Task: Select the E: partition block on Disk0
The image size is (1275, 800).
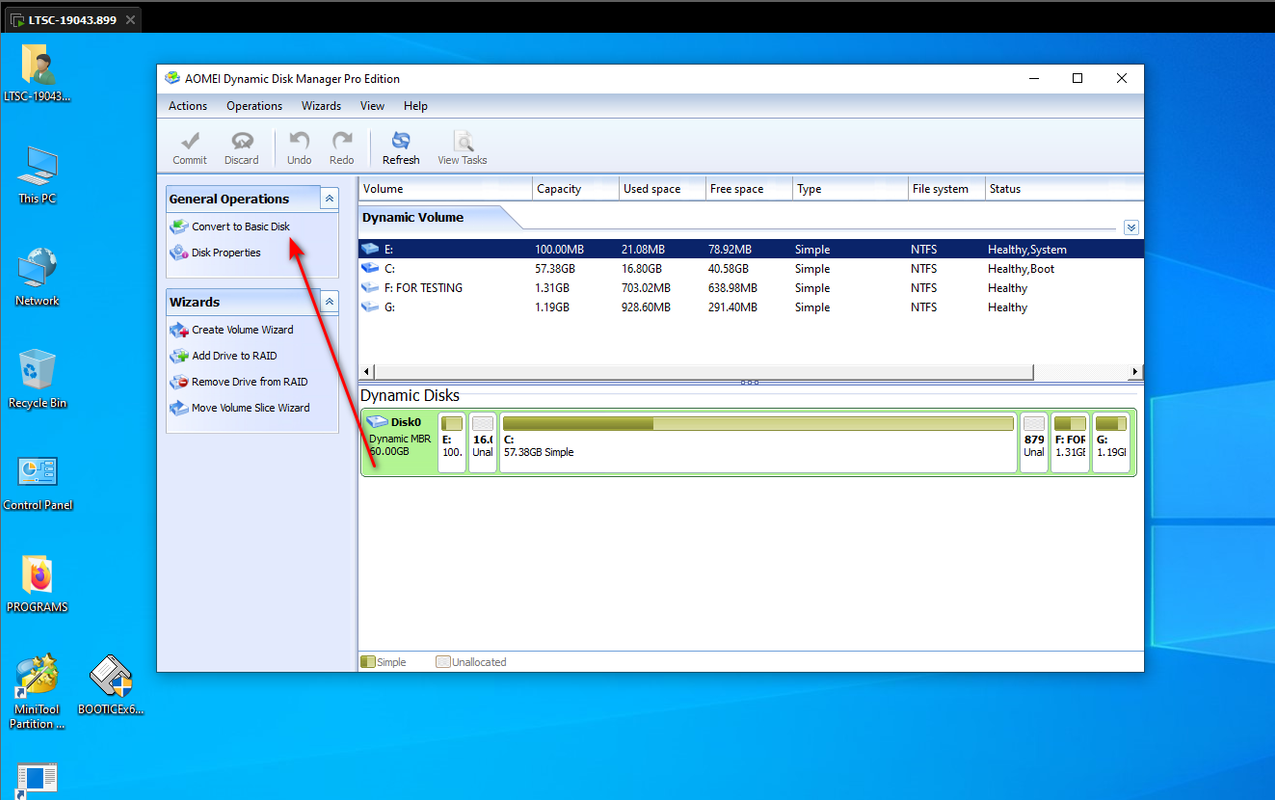Action: (x=452, y=442)
